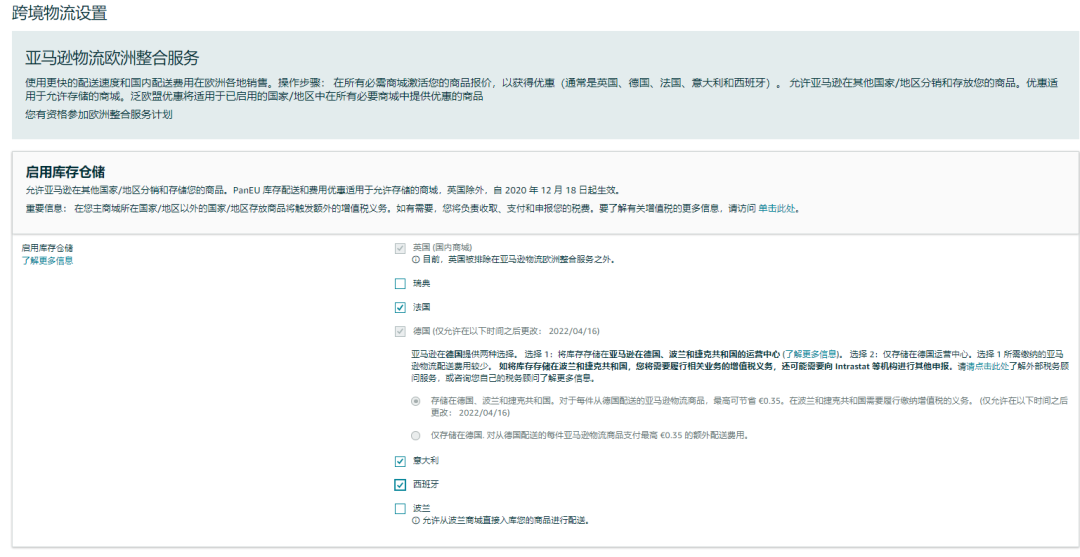1080x557 pixels.
Task: Click info icon beside Poland inbound note
Action: [415, 521]
